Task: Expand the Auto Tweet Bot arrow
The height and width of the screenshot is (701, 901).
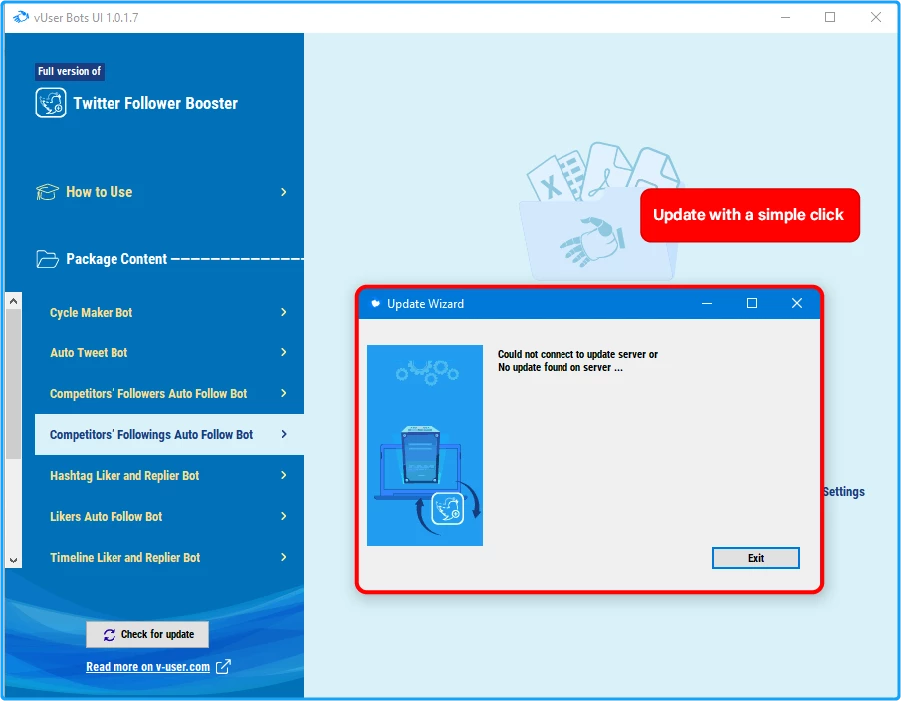Action: pyautogui.click(x=283, y=352)
